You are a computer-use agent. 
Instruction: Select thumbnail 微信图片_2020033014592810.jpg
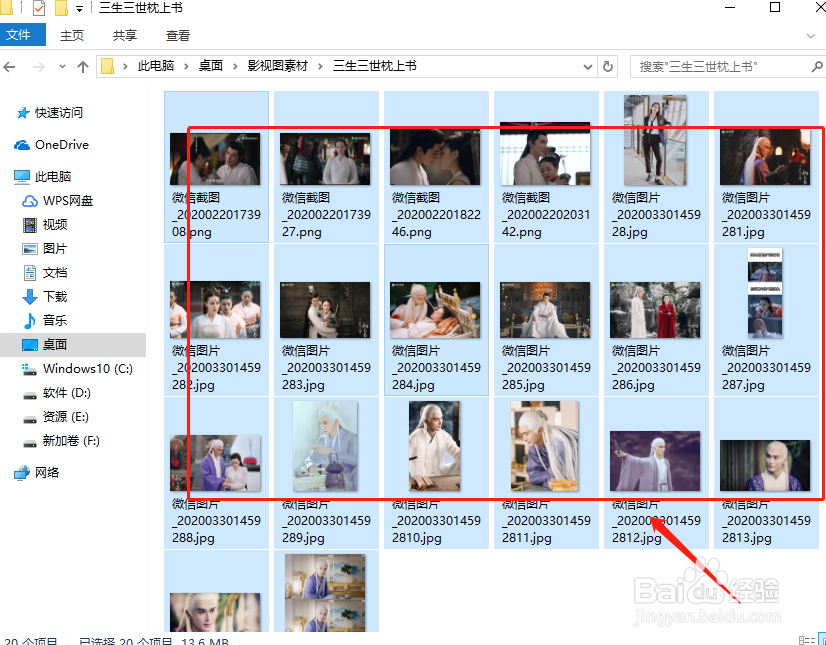tap(435, 446)
